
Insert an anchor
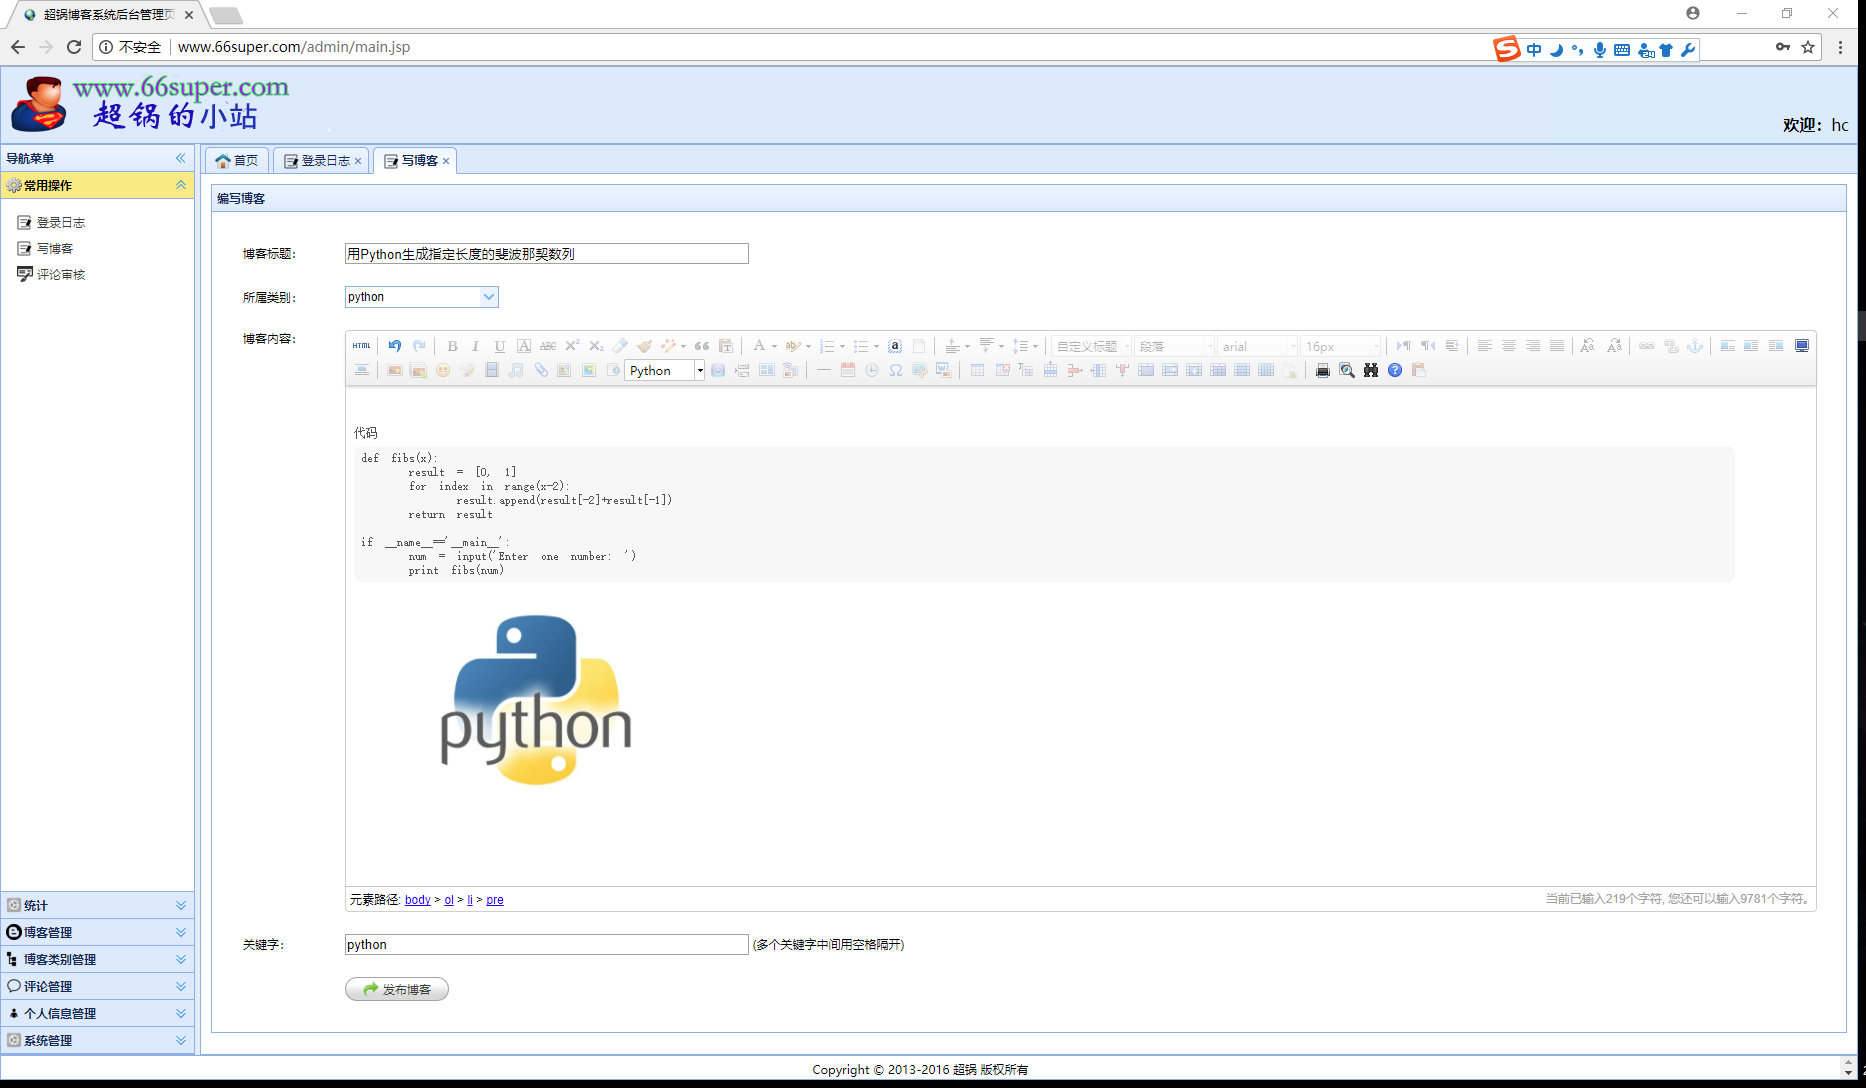click(x=1694, y=346)
